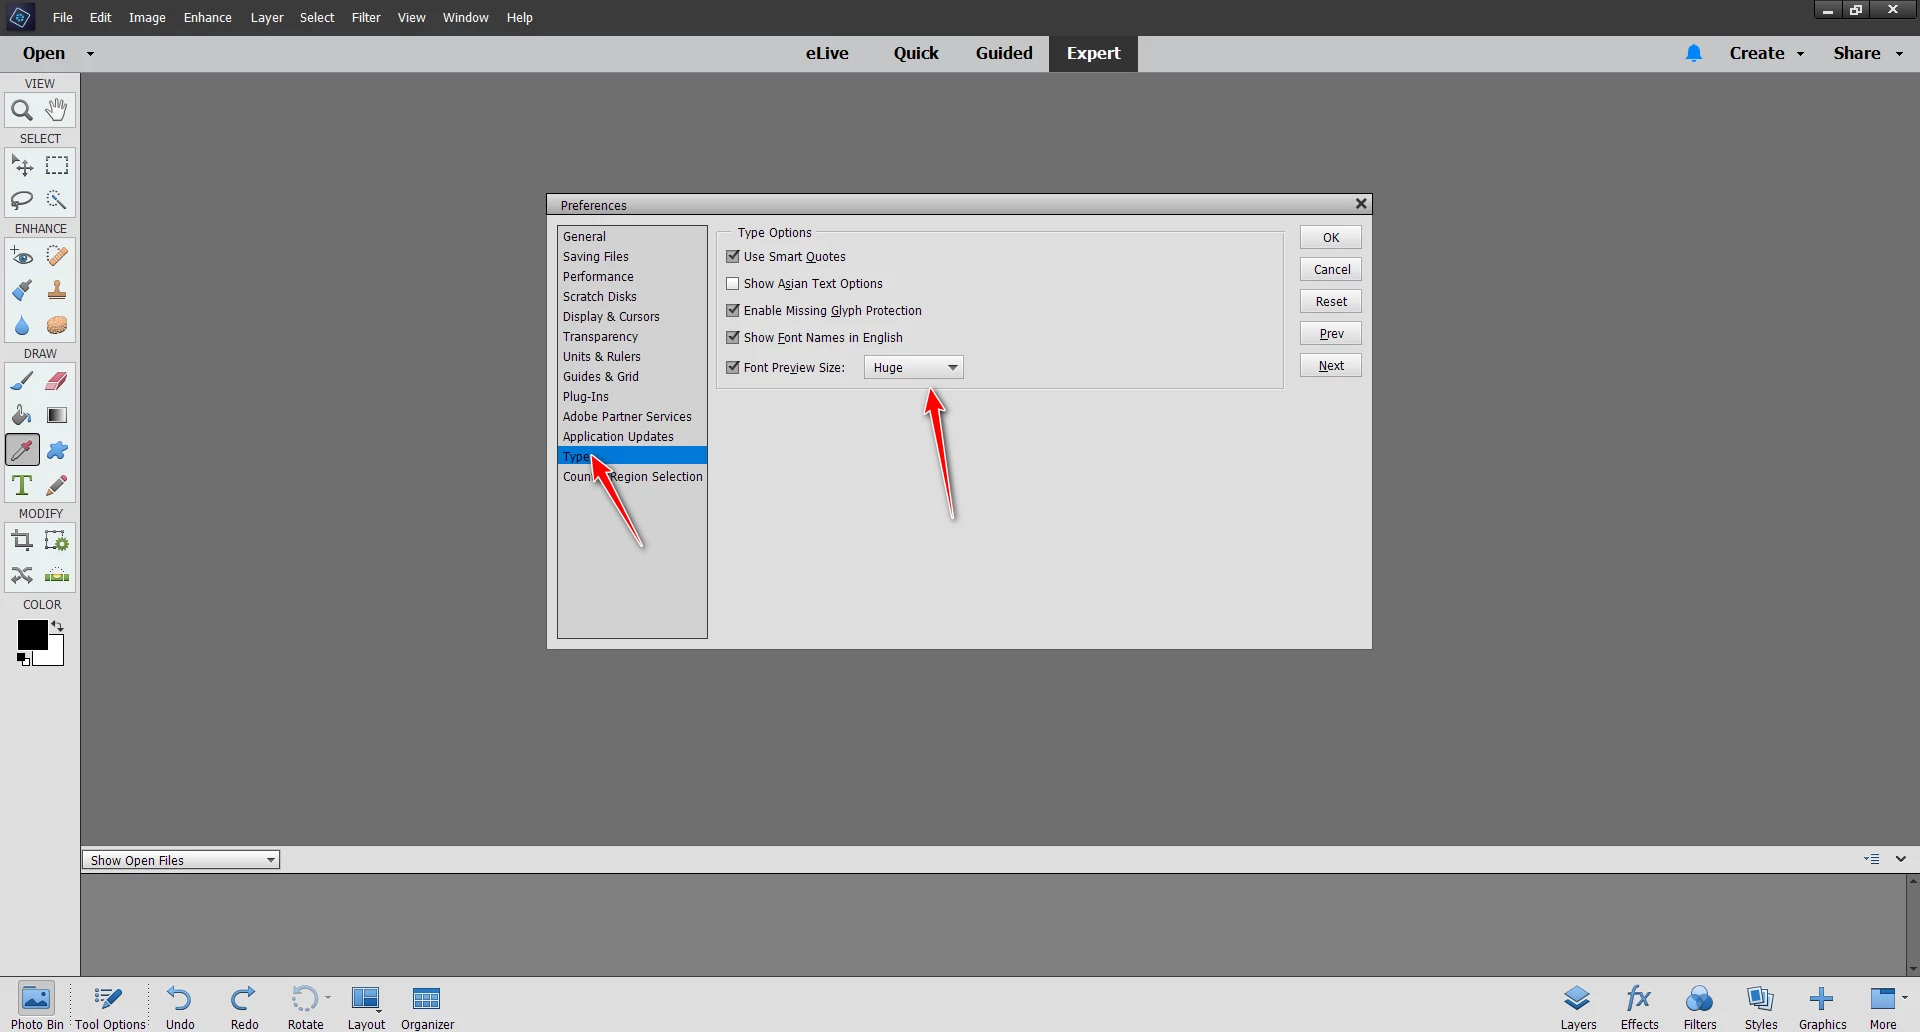Select the Quick Selection tool

click(x=57, y=200)
